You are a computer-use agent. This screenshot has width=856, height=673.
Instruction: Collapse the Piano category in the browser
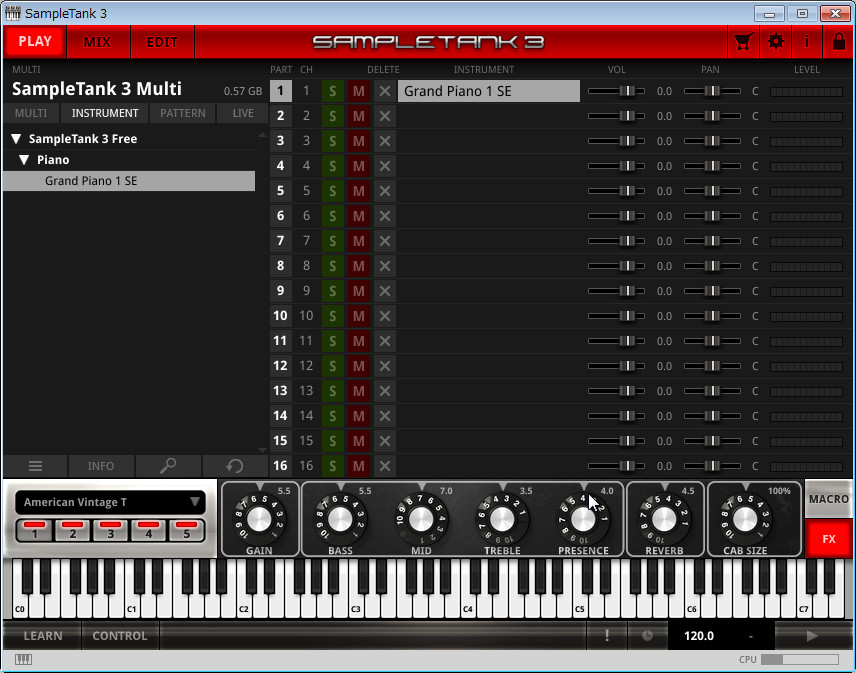click(x=25, y=159)
